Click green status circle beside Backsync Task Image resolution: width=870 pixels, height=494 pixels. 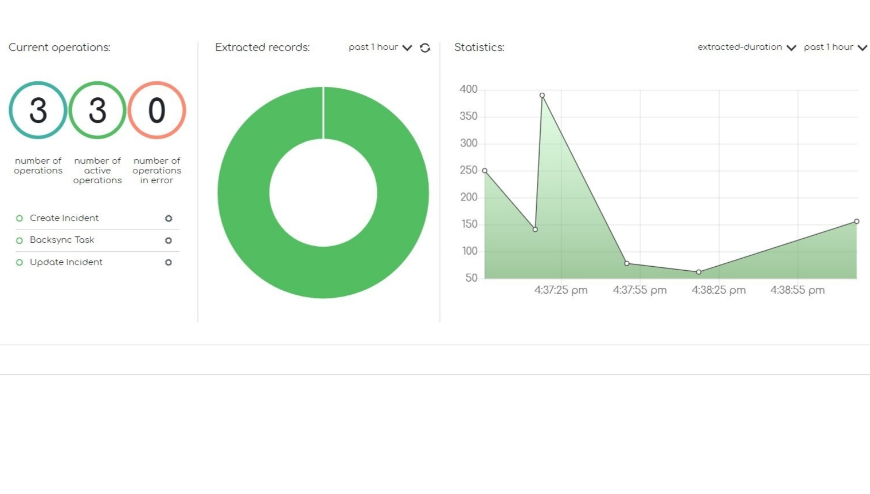coord(19,240)
